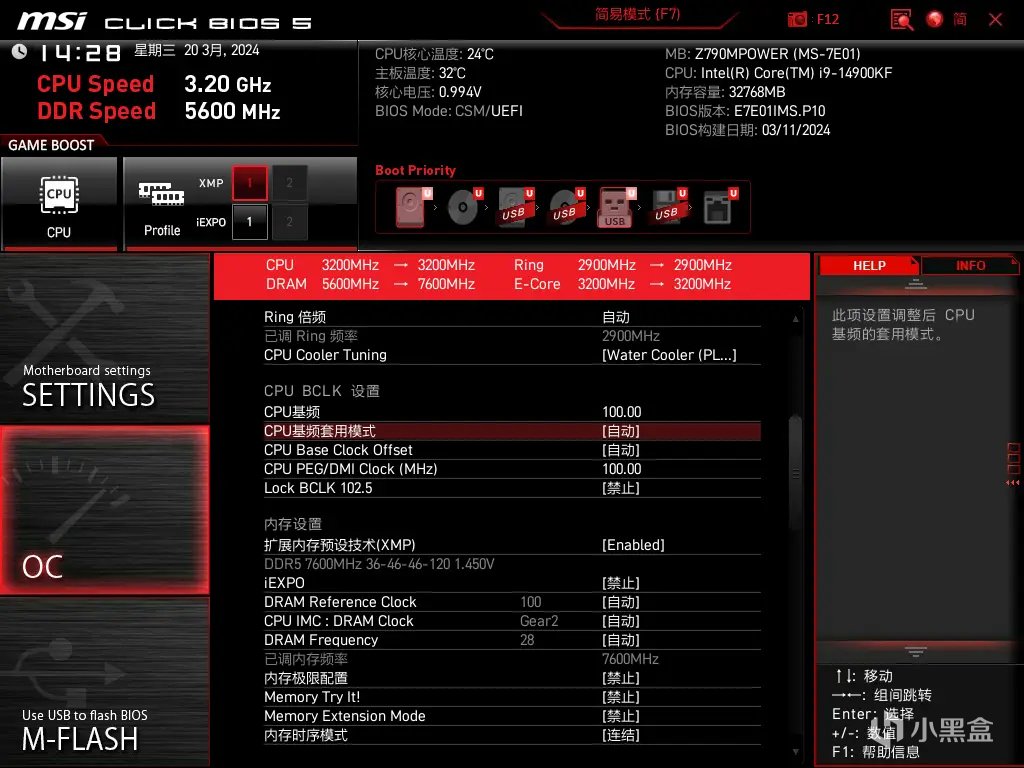Switch to the INFO tab
This screenshot has height=768, width=1024.
pyautogui.click(x=970, y=265)
